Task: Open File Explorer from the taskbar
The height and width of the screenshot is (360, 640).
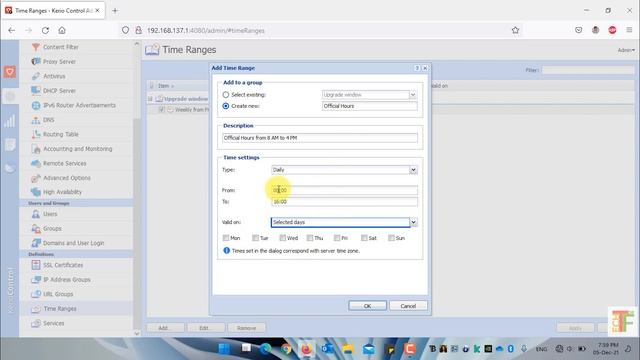Action: (x=348, y=349)
